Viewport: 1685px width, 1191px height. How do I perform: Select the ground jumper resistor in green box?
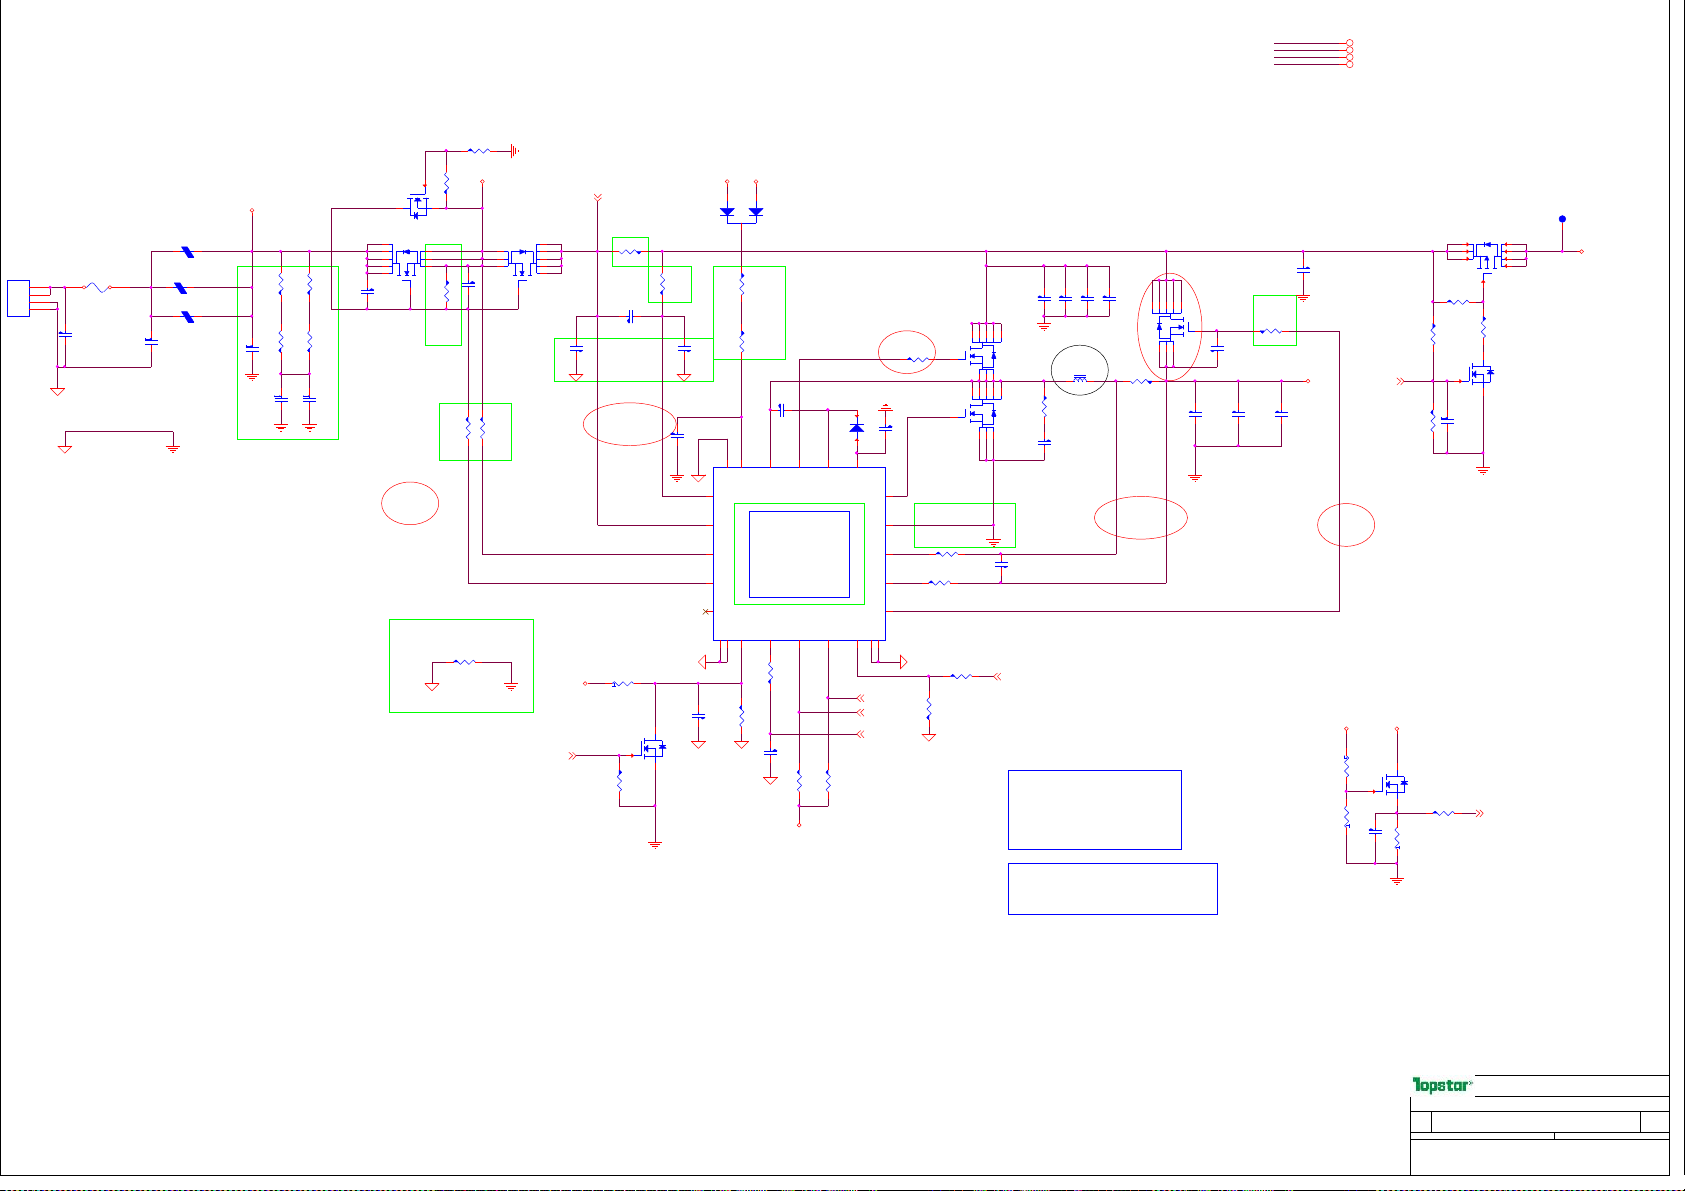(465, 662)
